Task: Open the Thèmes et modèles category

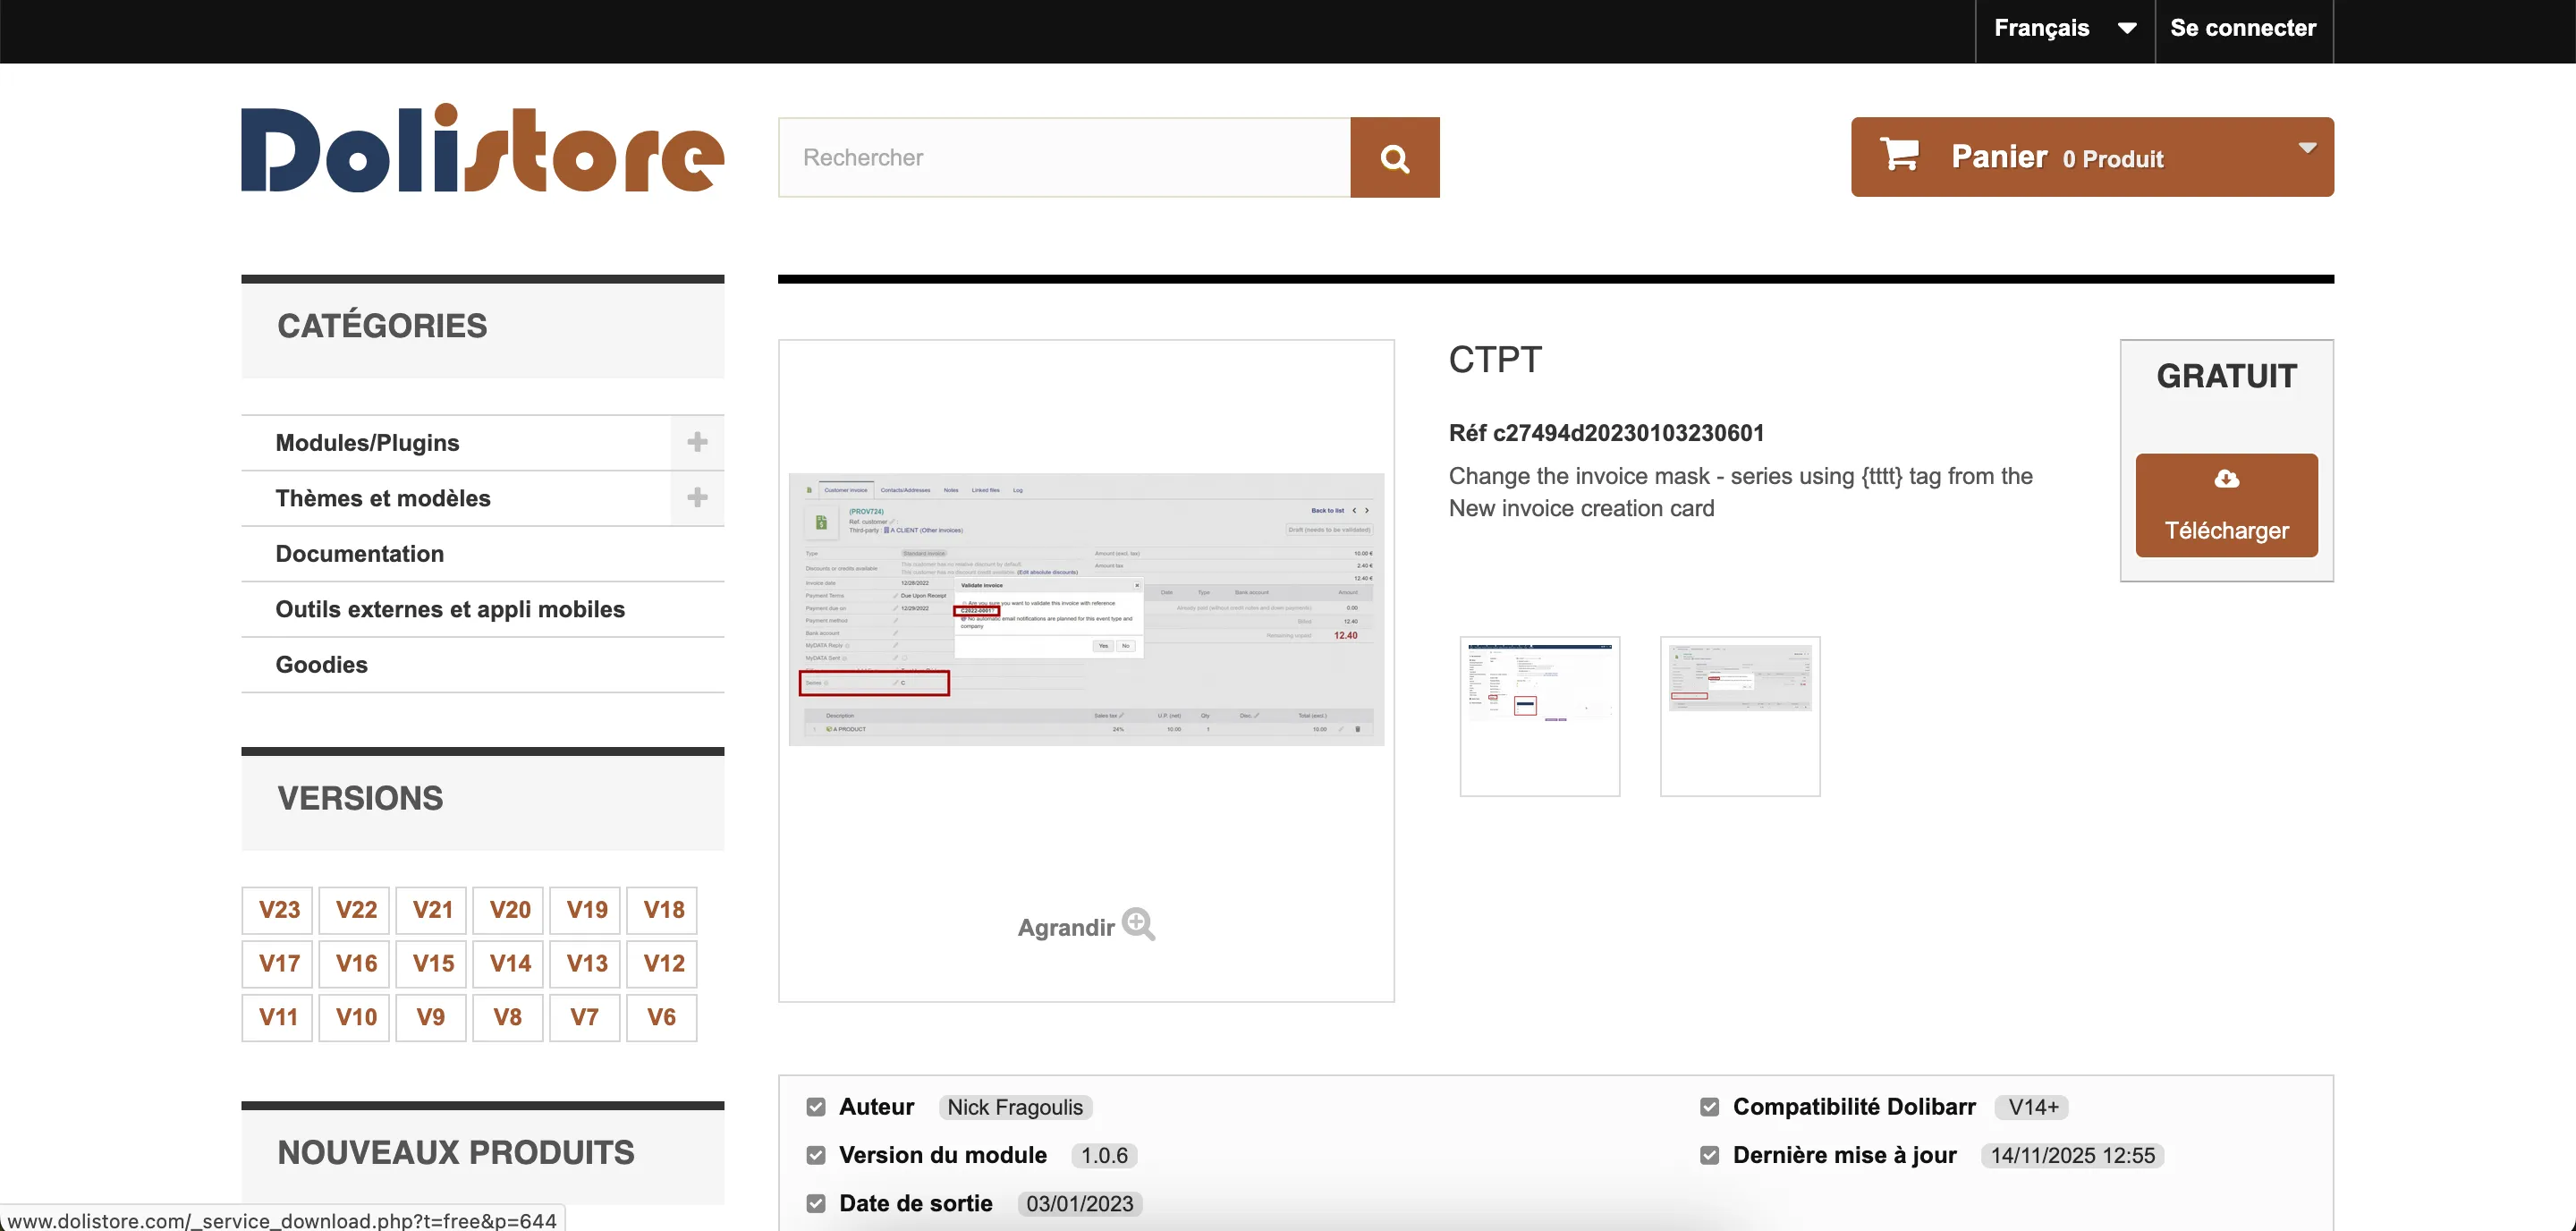Action: [x=383, y=498]
